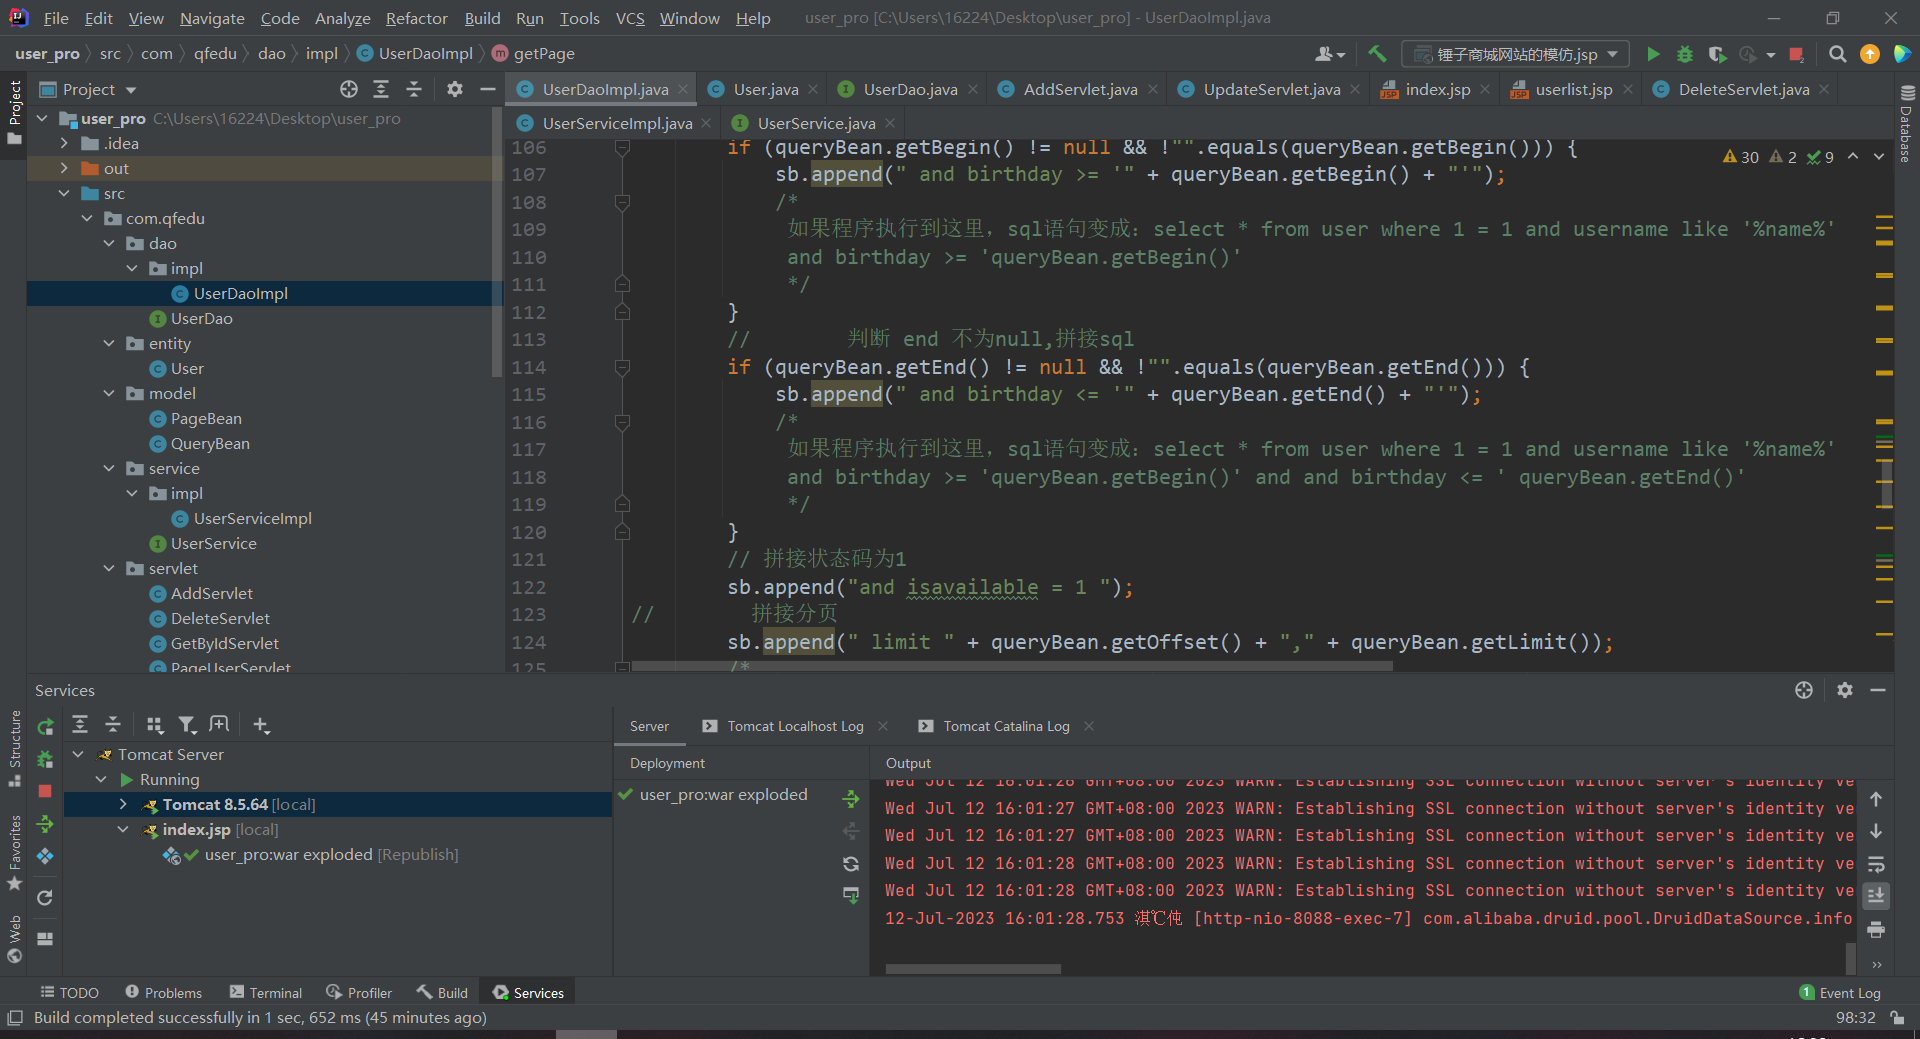Expand all in Project panel toolbar
This screenshot has height=1039, width=1920.
tap(381, 89)
